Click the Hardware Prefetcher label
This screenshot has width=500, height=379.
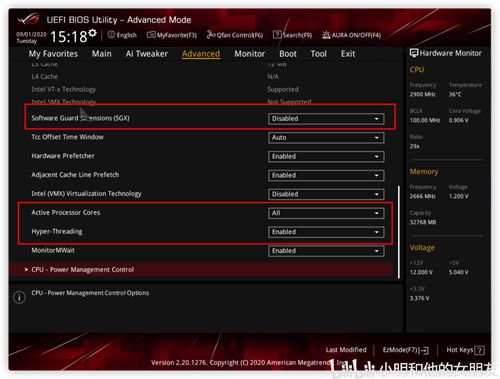click(63, 156)
